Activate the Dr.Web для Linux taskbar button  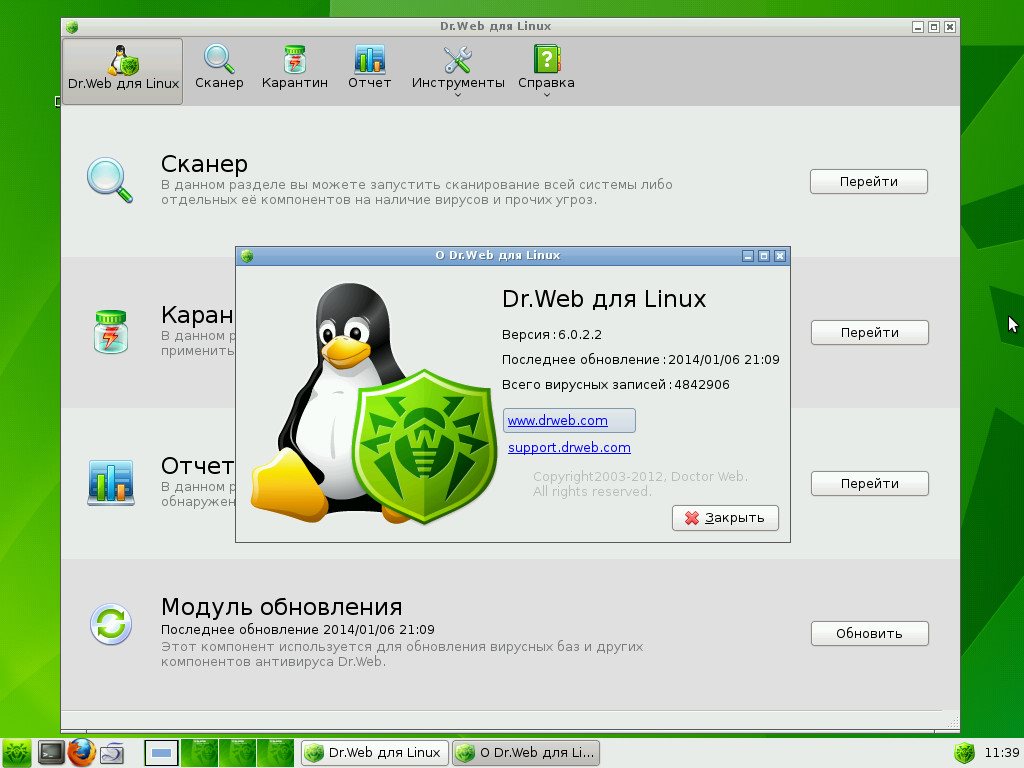[375, 753]
